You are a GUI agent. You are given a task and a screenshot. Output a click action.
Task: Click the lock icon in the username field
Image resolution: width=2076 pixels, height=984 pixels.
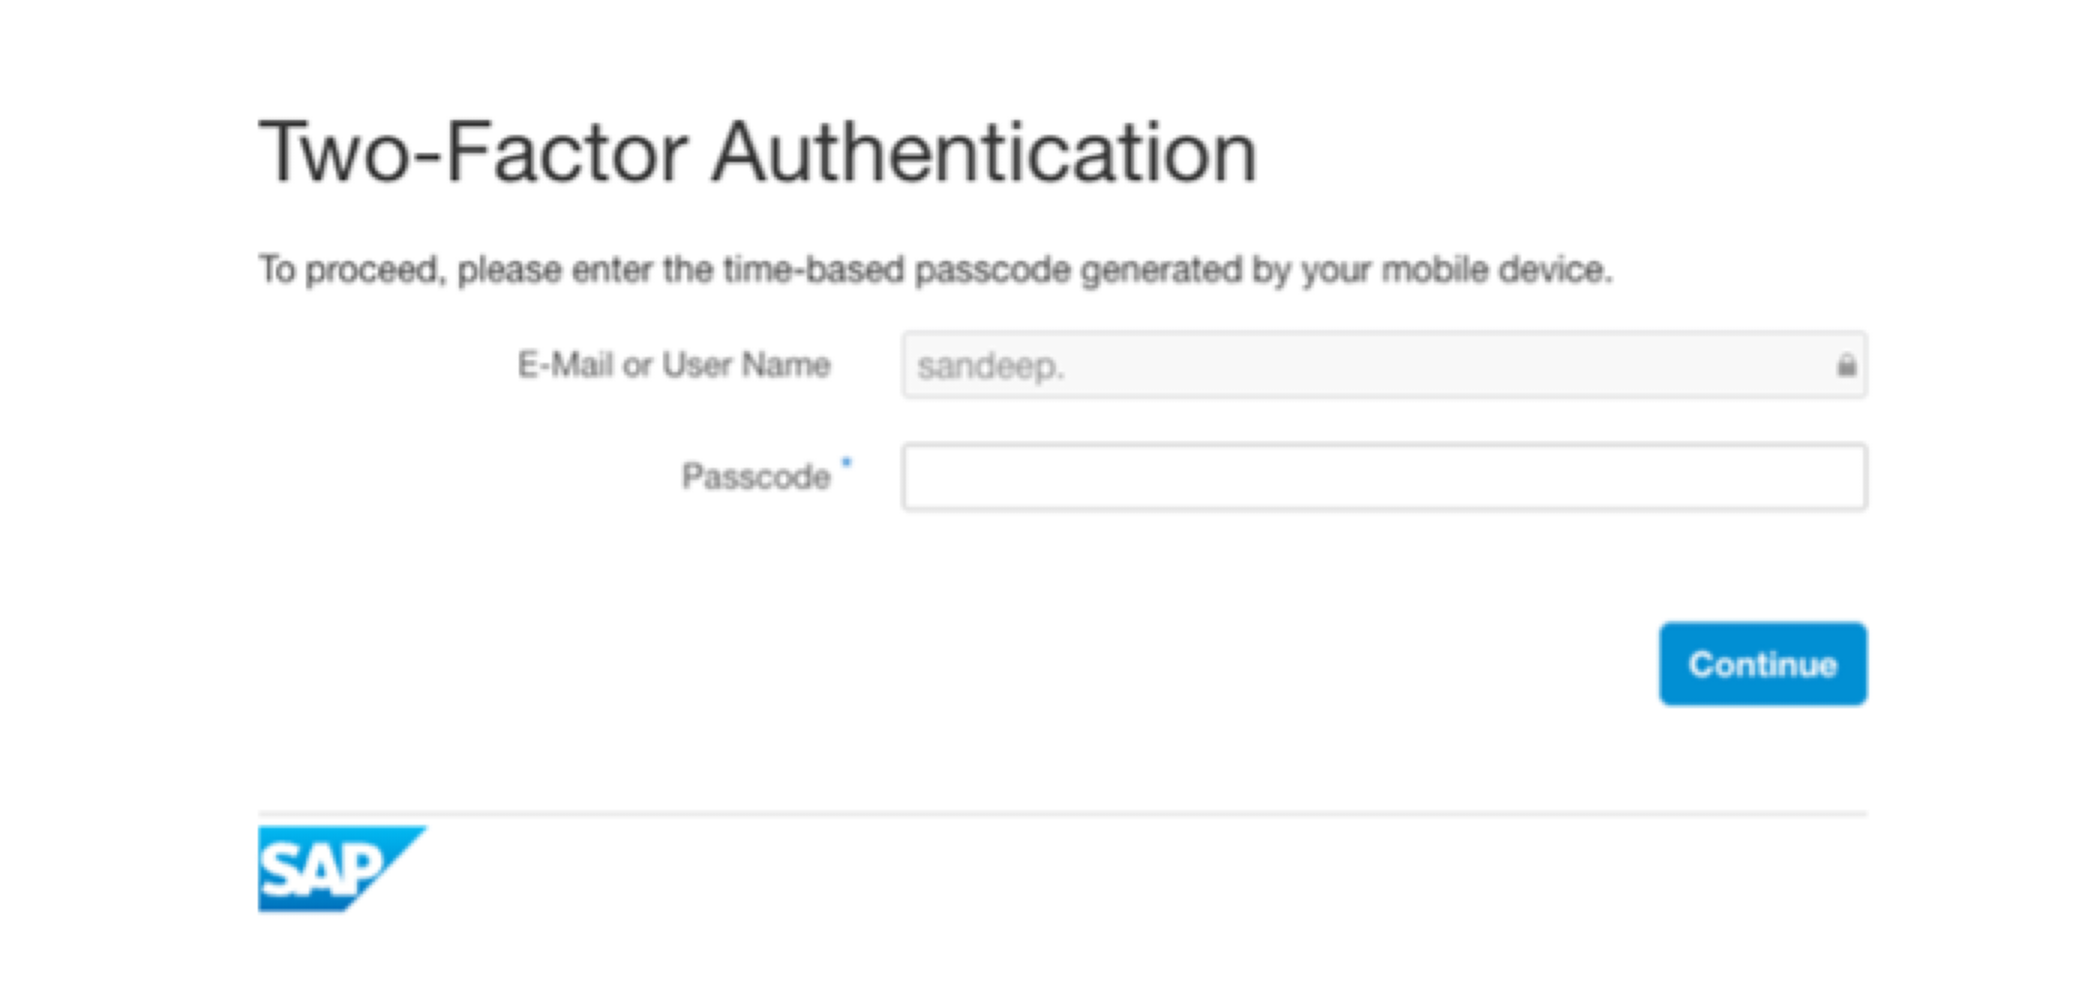(x=1846, y=365)
